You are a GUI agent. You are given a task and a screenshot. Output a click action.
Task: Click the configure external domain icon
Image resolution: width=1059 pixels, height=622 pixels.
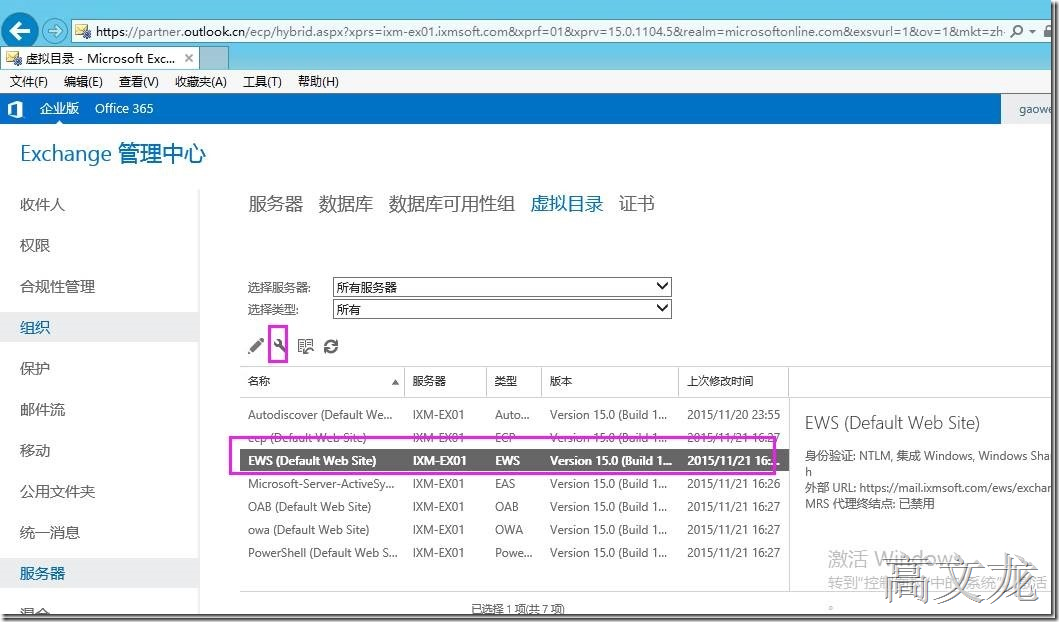pos(305,346)
